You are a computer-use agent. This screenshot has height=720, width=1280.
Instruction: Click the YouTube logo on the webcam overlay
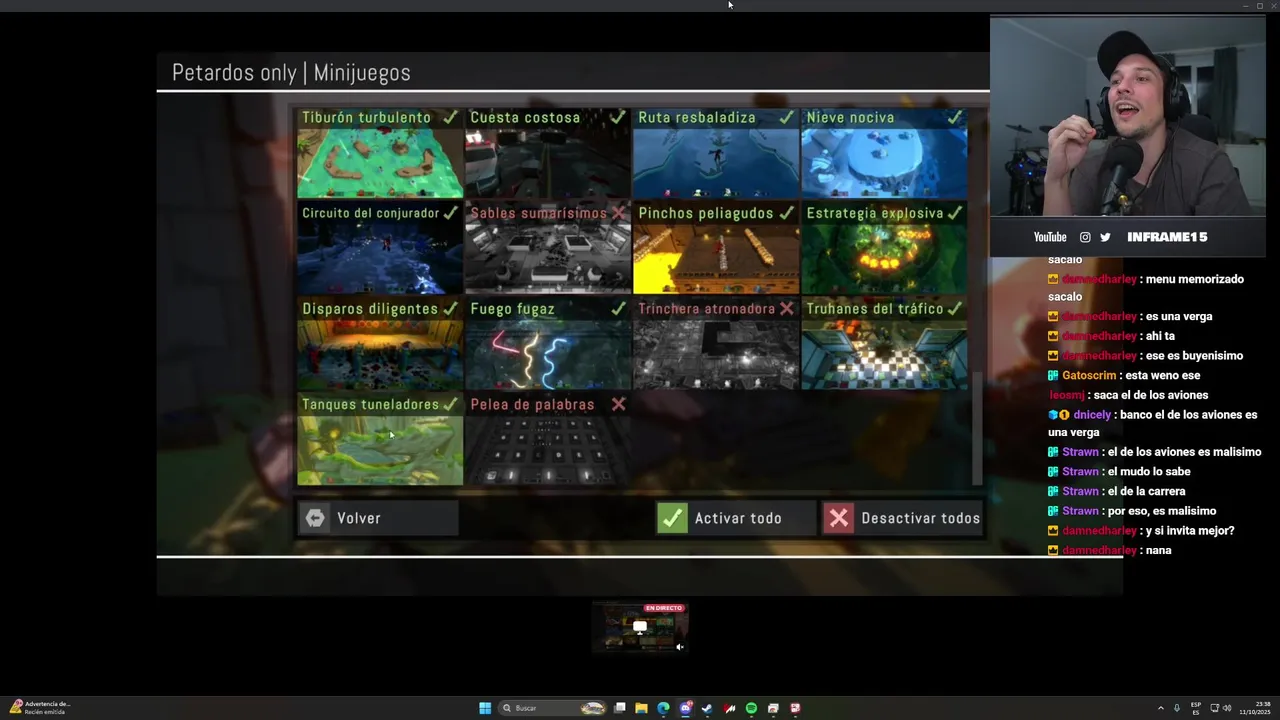click(1050, 237)
